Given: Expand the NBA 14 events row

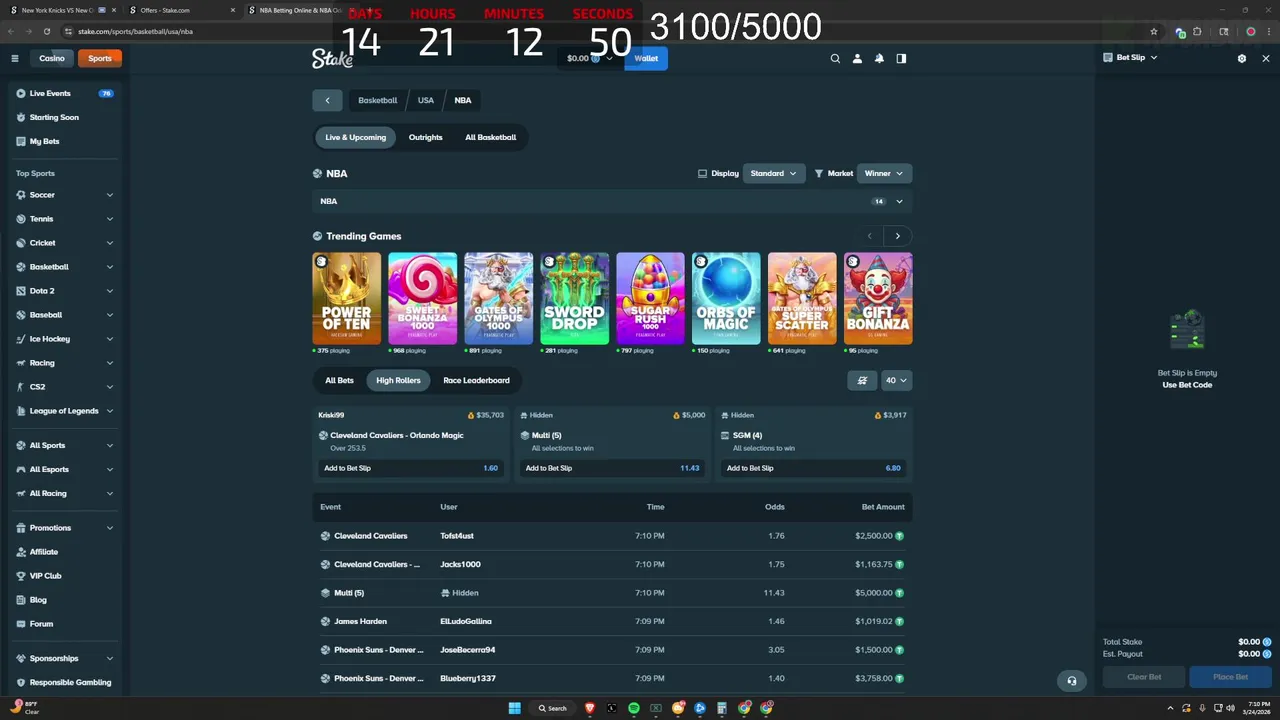Looking at the screenshot, I should [x=612, y=201].
